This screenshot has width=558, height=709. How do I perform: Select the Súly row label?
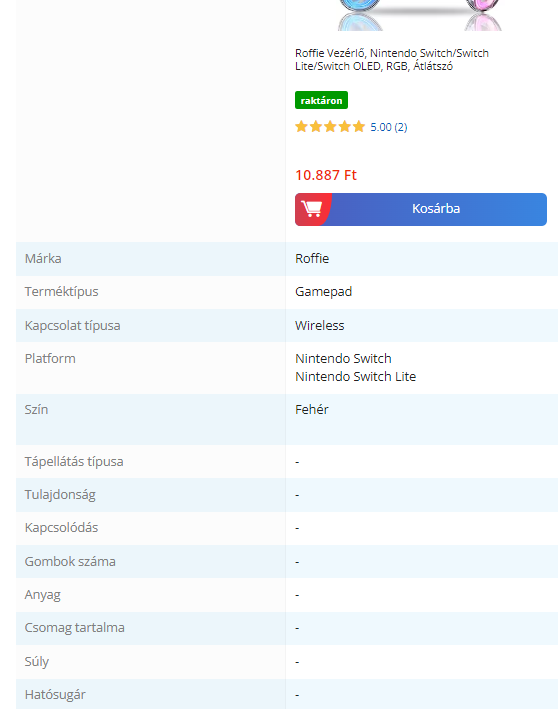(x=37, y=662)
